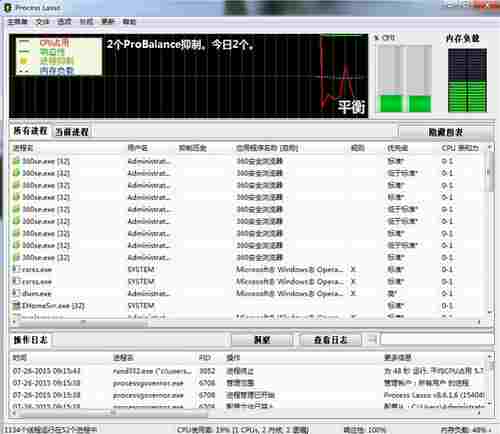The height and width of the screenshot is (434, 500).
Task: Click the 查看日志 (View log) button
Action: point(331,340)
